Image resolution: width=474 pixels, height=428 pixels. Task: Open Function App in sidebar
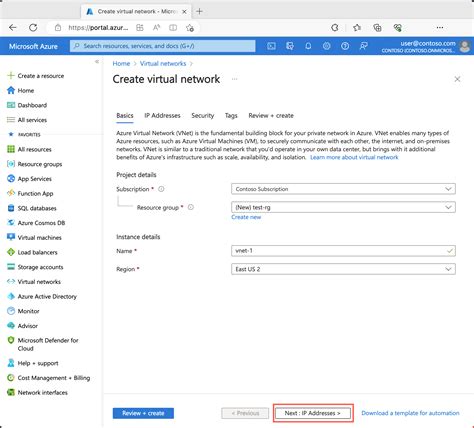tap(30, 193)
